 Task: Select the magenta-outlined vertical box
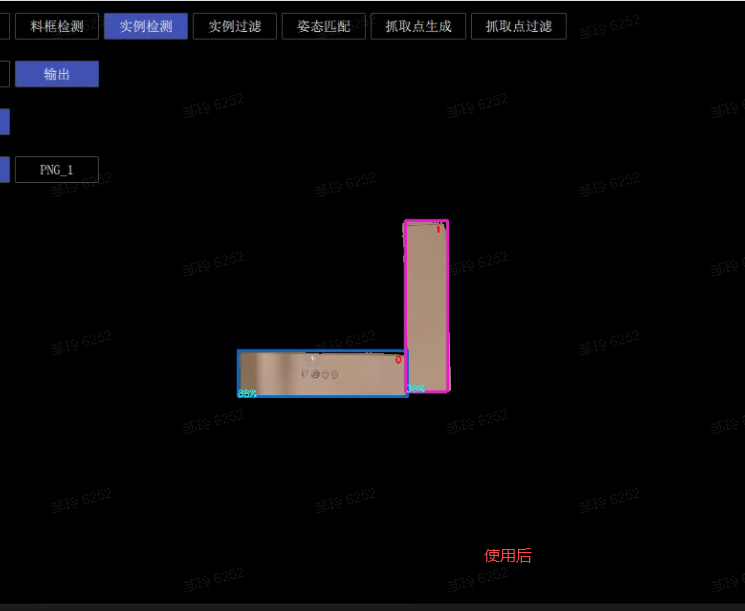pos(427,300)
